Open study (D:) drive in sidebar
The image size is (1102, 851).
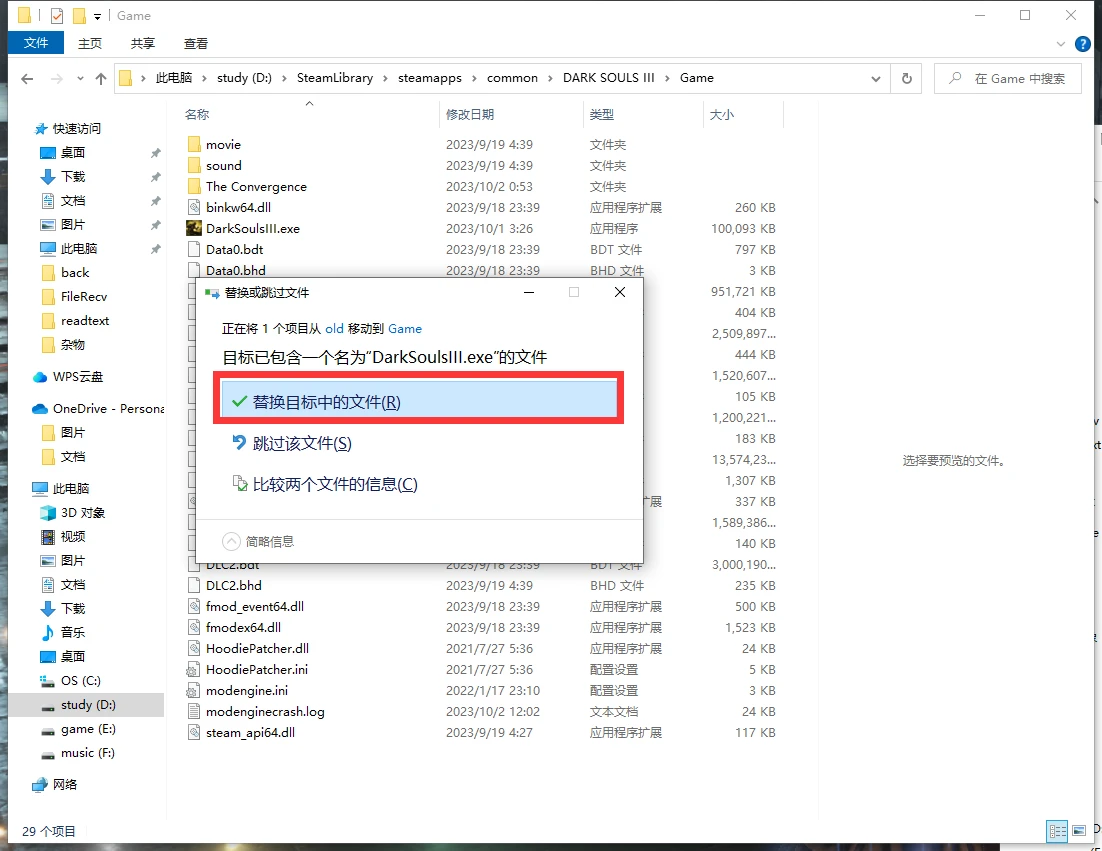click(88, 705)
